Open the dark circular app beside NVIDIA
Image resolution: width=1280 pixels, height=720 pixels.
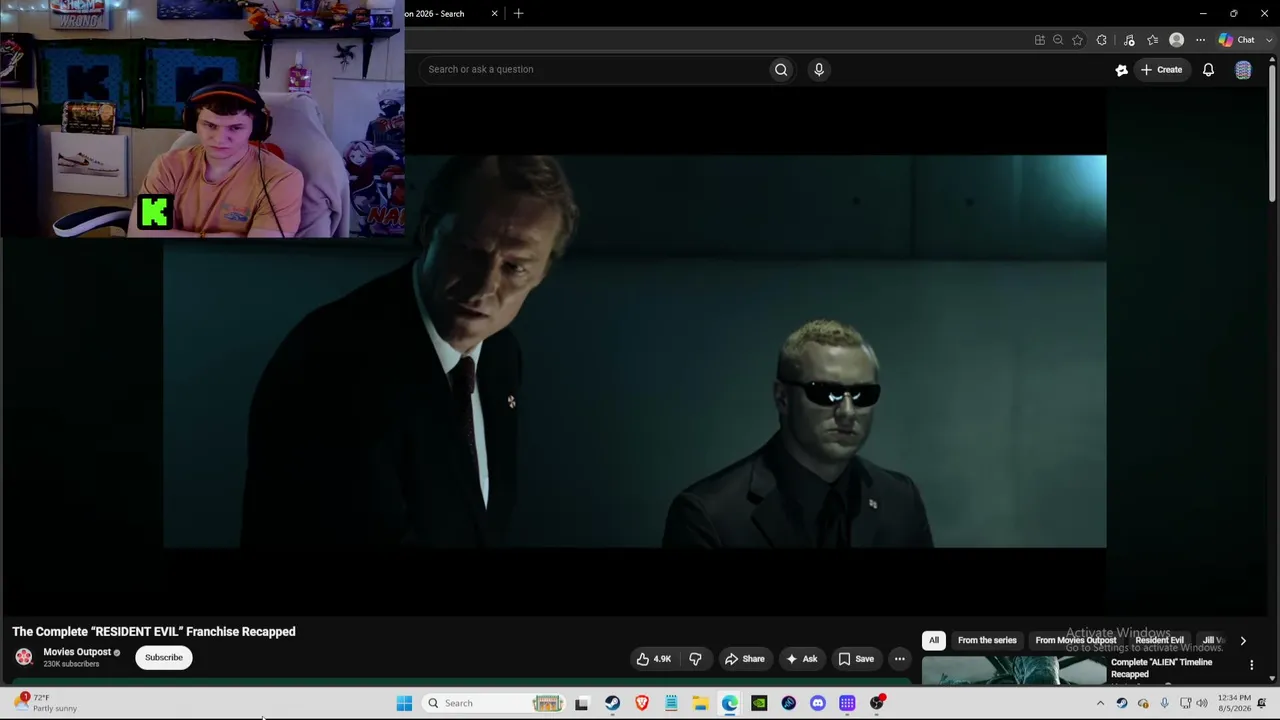(x=789, y=703)
